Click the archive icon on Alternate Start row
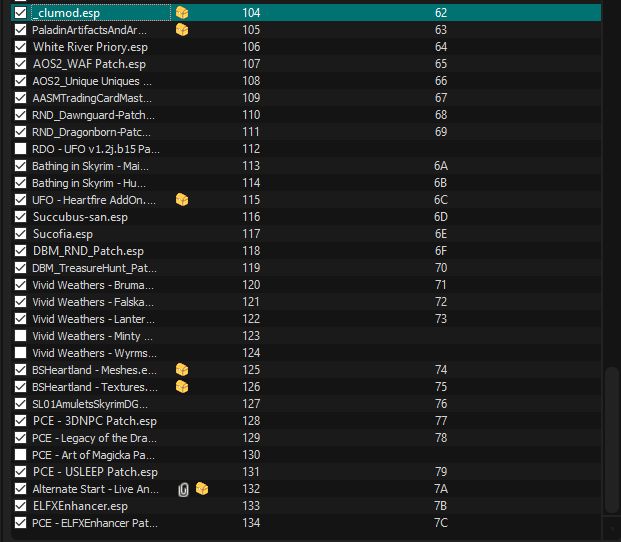 click(202, 489)
